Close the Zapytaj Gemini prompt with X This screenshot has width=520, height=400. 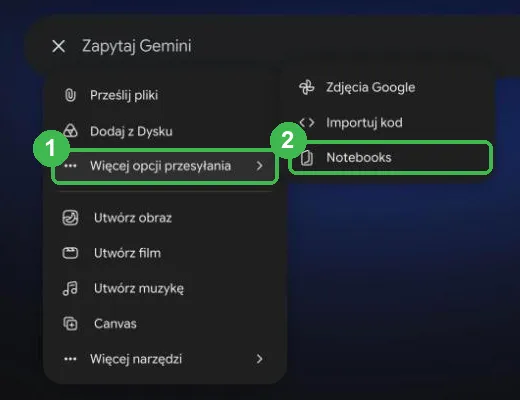tap(59, 46)
